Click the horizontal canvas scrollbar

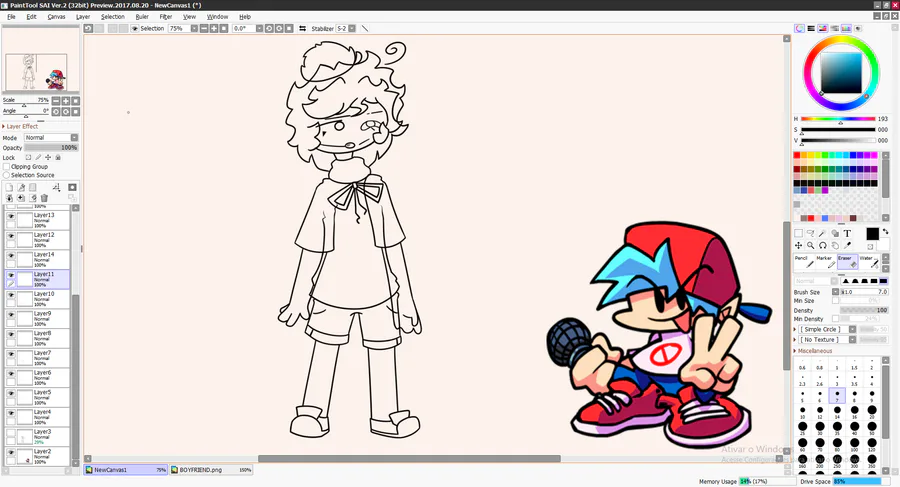(x=409, y=458)
